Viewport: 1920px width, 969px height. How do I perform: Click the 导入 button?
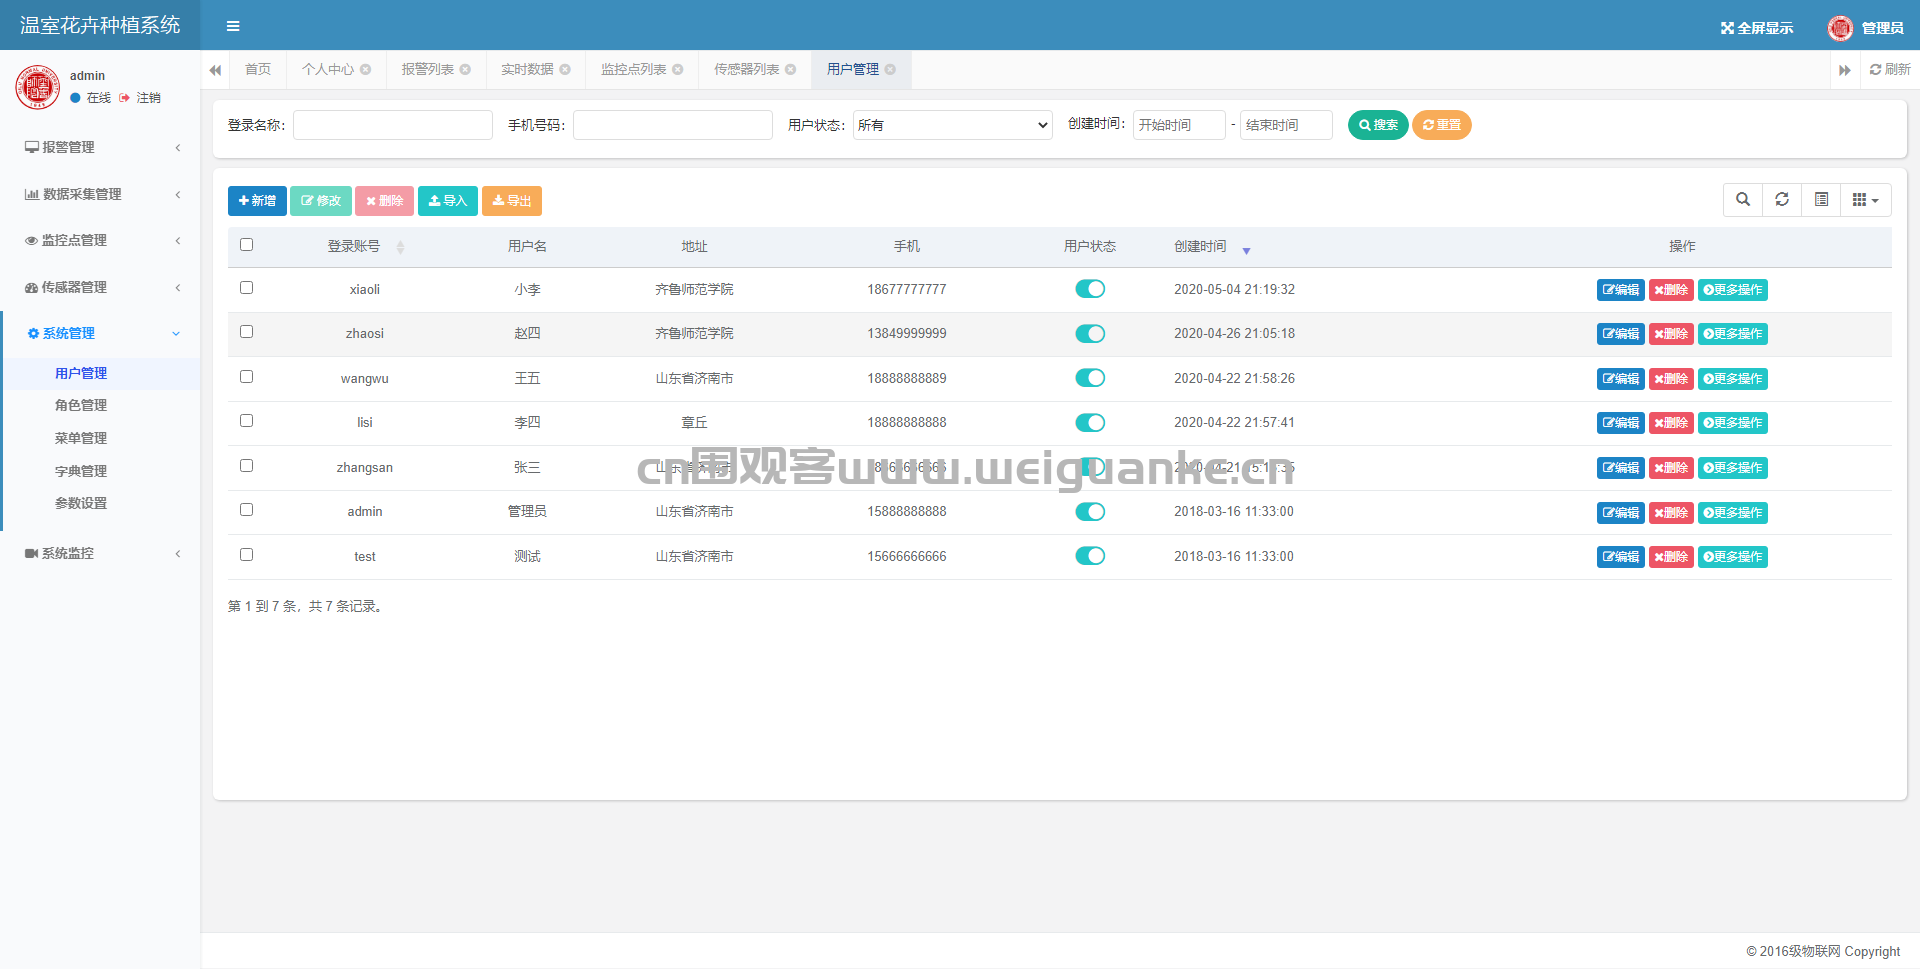coord(448,201)
